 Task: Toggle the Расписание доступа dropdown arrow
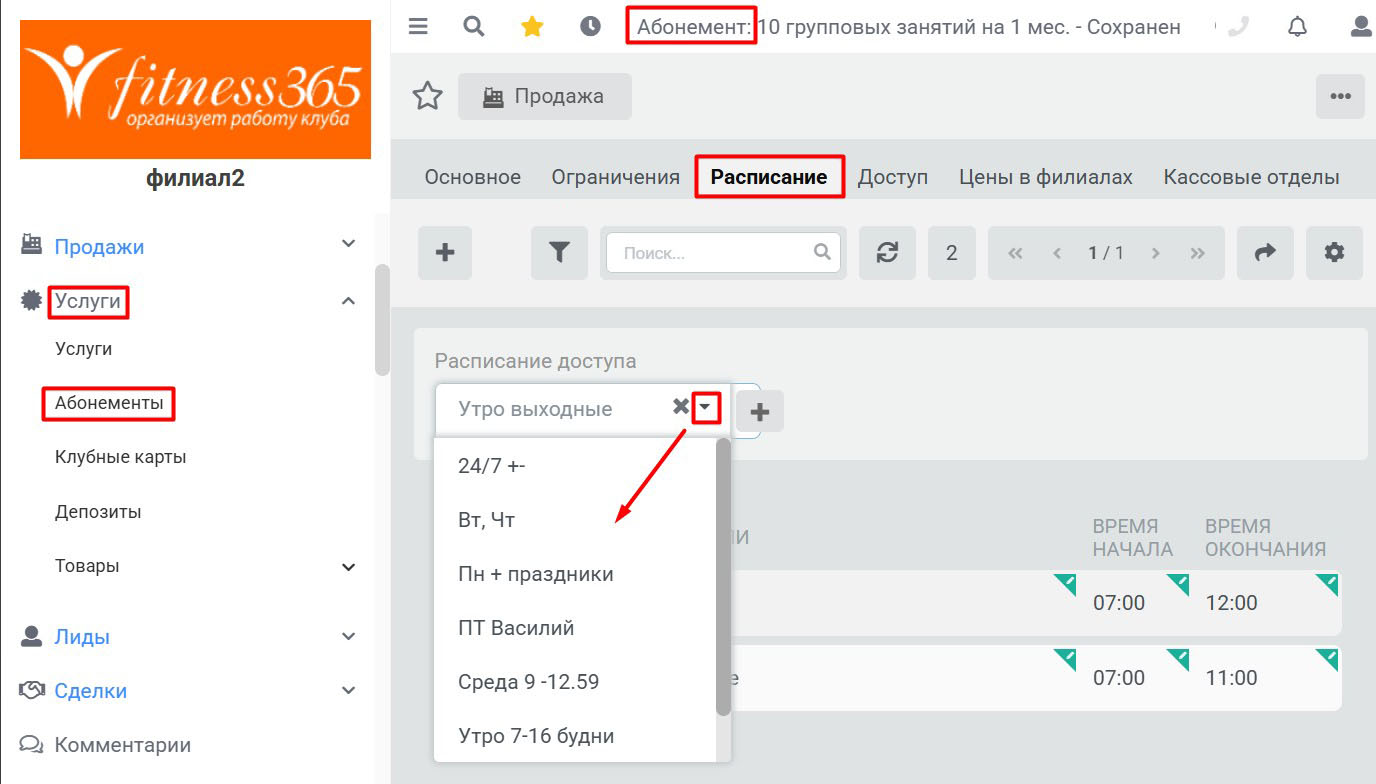click(x=706, y=407)
